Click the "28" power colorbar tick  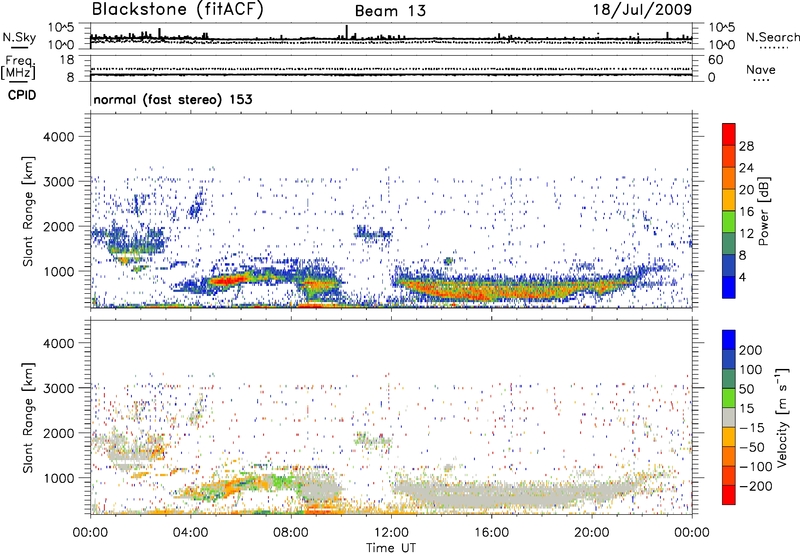(x=746, y=146)
